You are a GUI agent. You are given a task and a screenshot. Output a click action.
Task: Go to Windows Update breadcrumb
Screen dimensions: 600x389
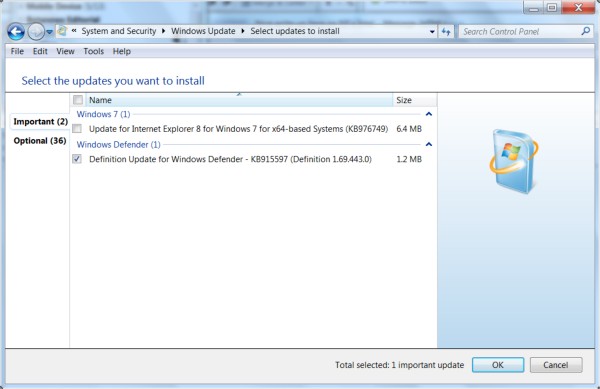tap(203, 31)
